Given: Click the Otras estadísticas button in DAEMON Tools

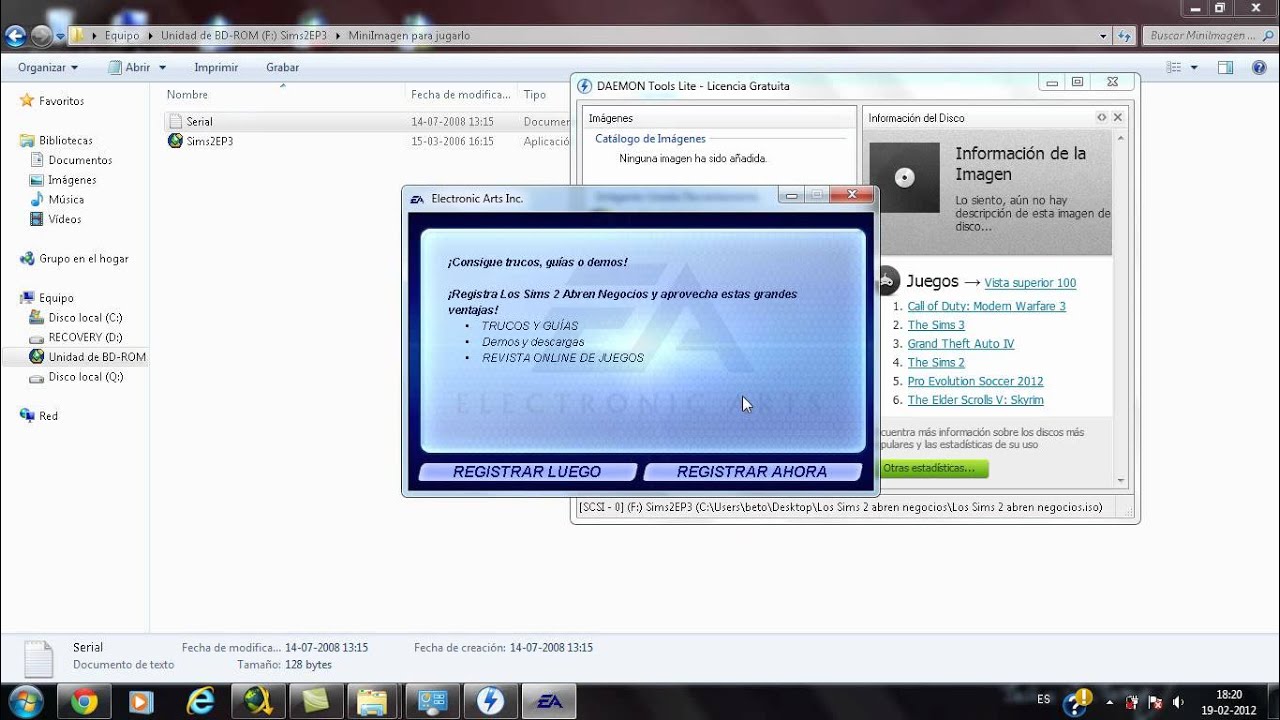Looking at the screenshot, I should (933, 468).
